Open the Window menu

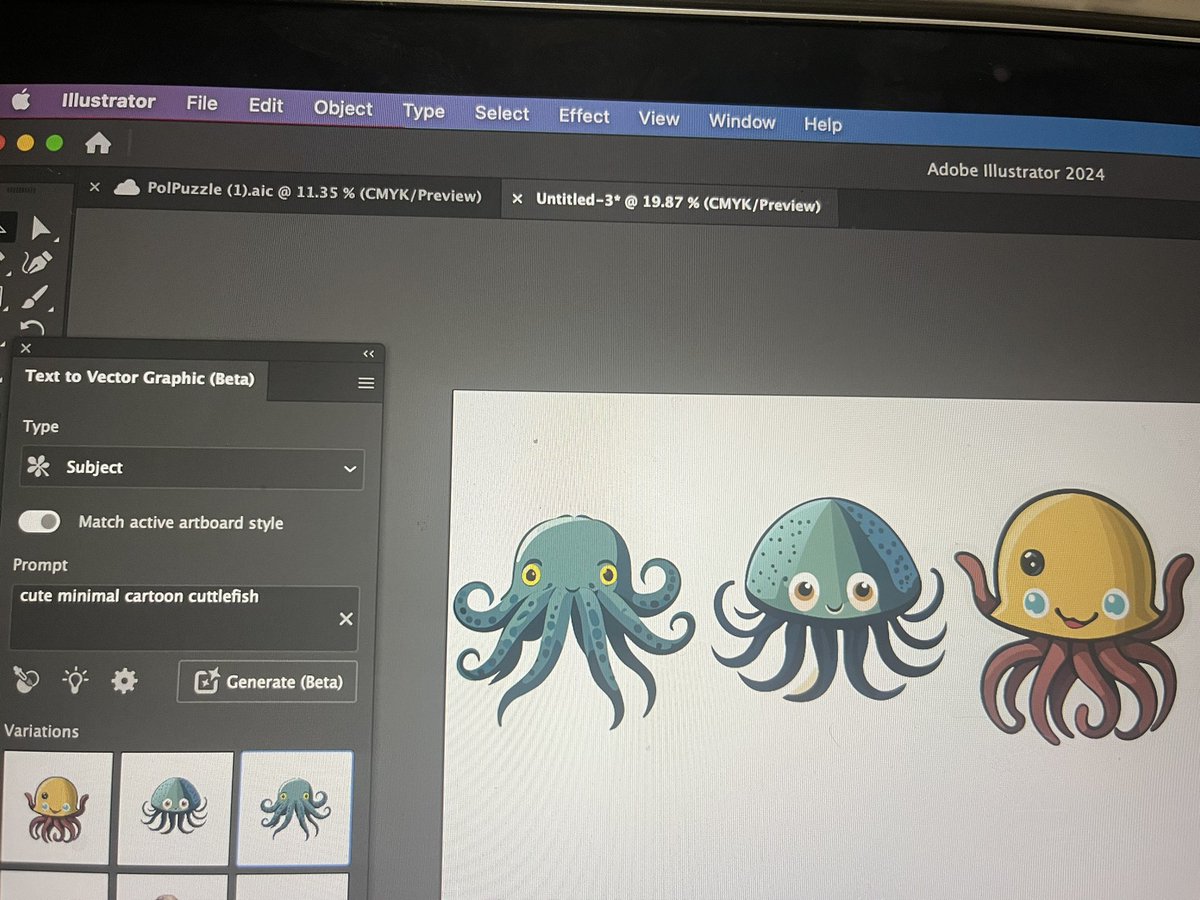pyautogui.click(x=742, y=121)
